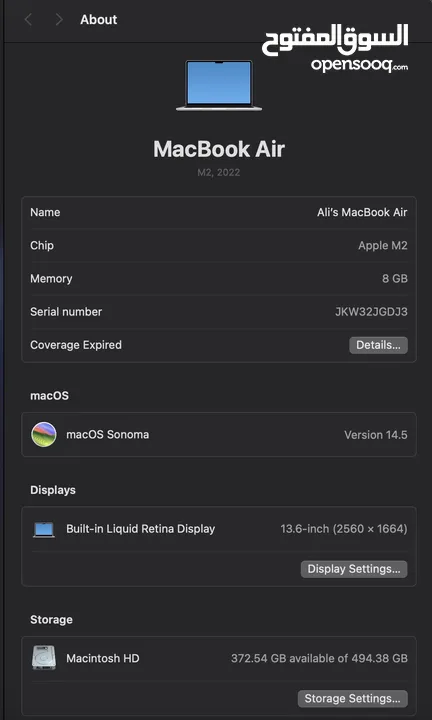Image resolution: width=432 pixels, height=720 pixels.
Task: Click the About header title
Action: 99,20
